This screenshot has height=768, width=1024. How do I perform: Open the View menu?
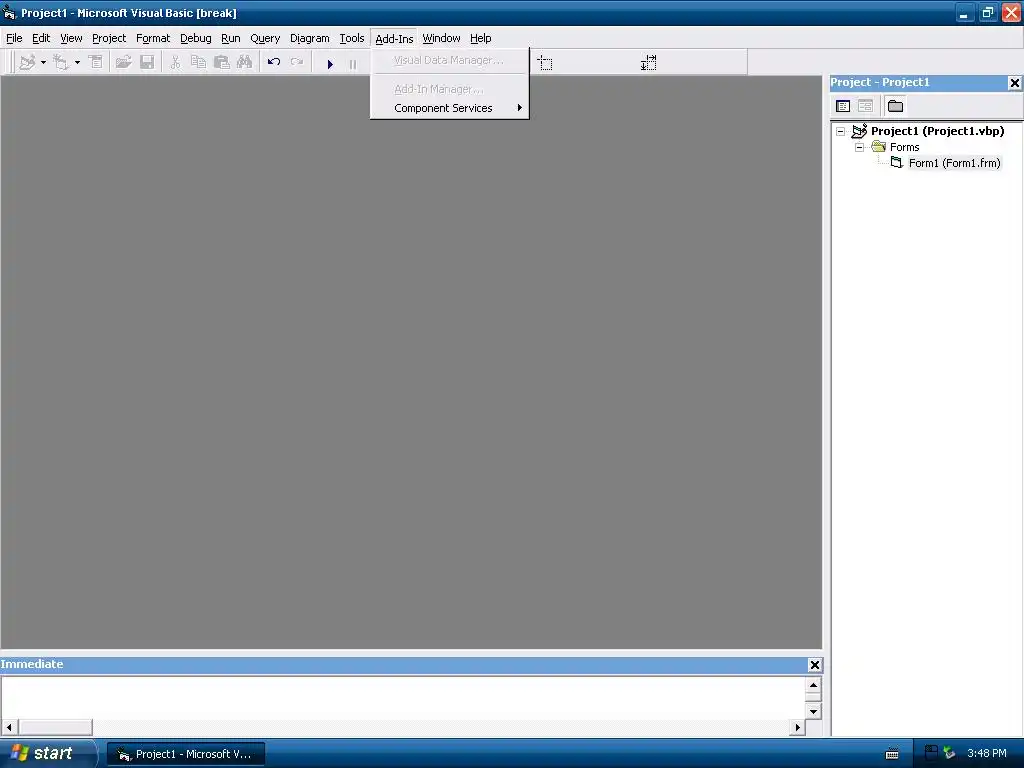click(x=71, y=39)
